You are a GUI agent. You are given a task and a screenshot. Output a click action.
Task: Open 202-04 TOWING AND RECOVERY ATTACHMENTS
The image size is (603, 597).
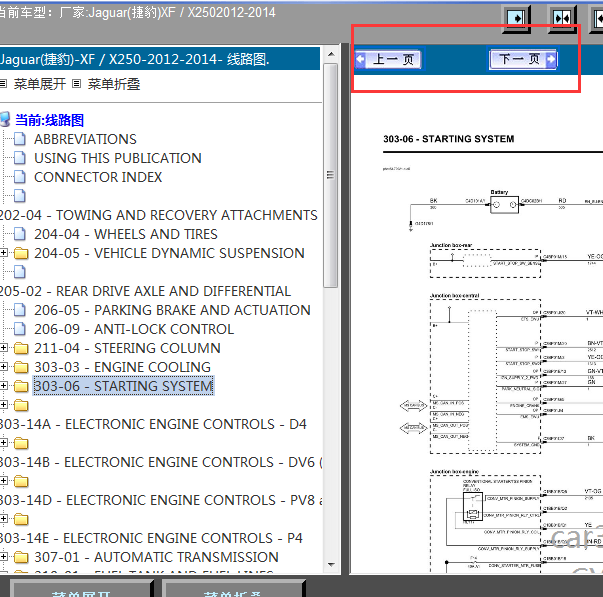pos(158,215)
